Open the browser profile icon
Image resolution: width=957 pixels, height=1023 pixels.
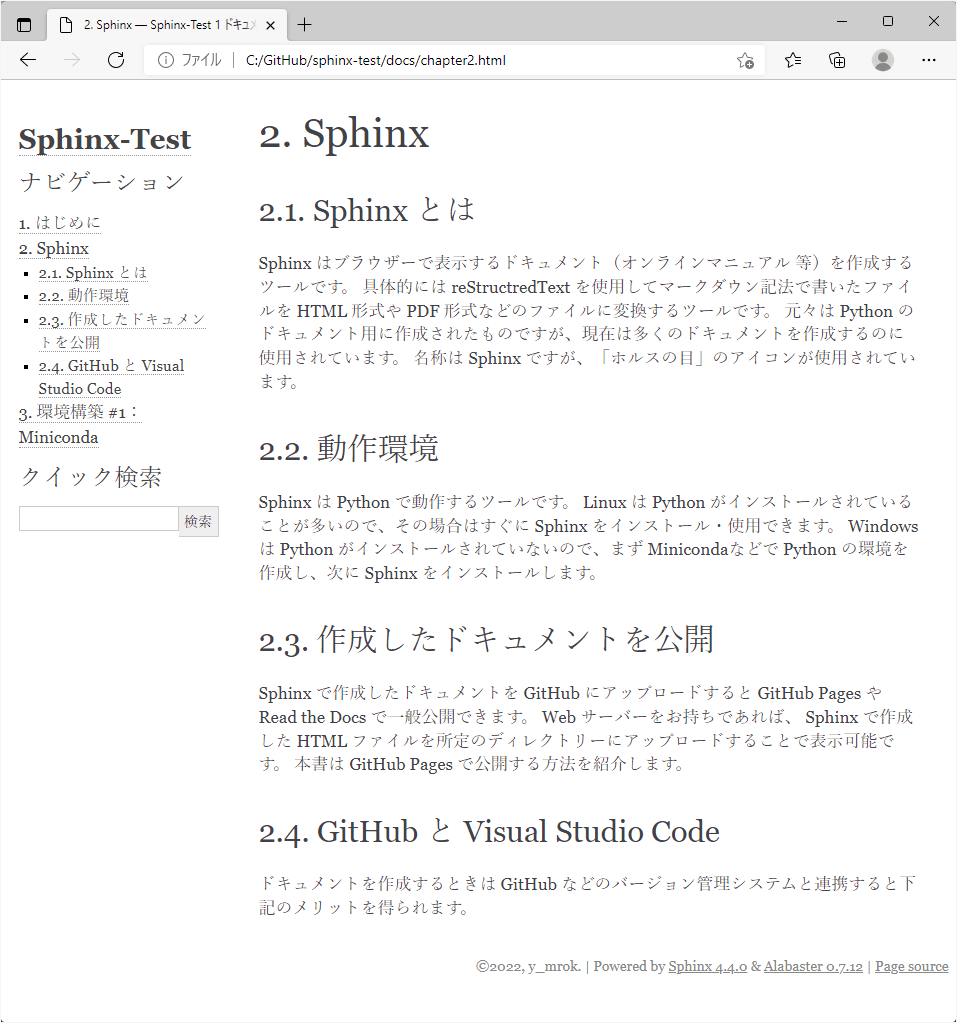click(x=882, y=60)
